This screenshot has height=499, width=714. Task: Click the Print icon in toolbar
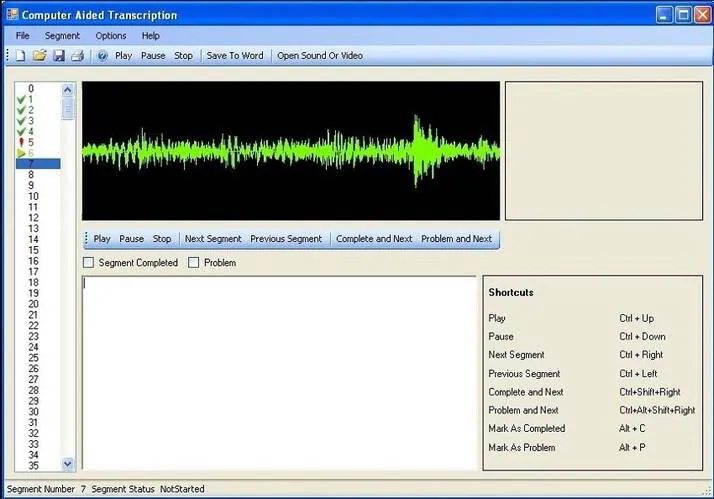(x=77, y=56)
